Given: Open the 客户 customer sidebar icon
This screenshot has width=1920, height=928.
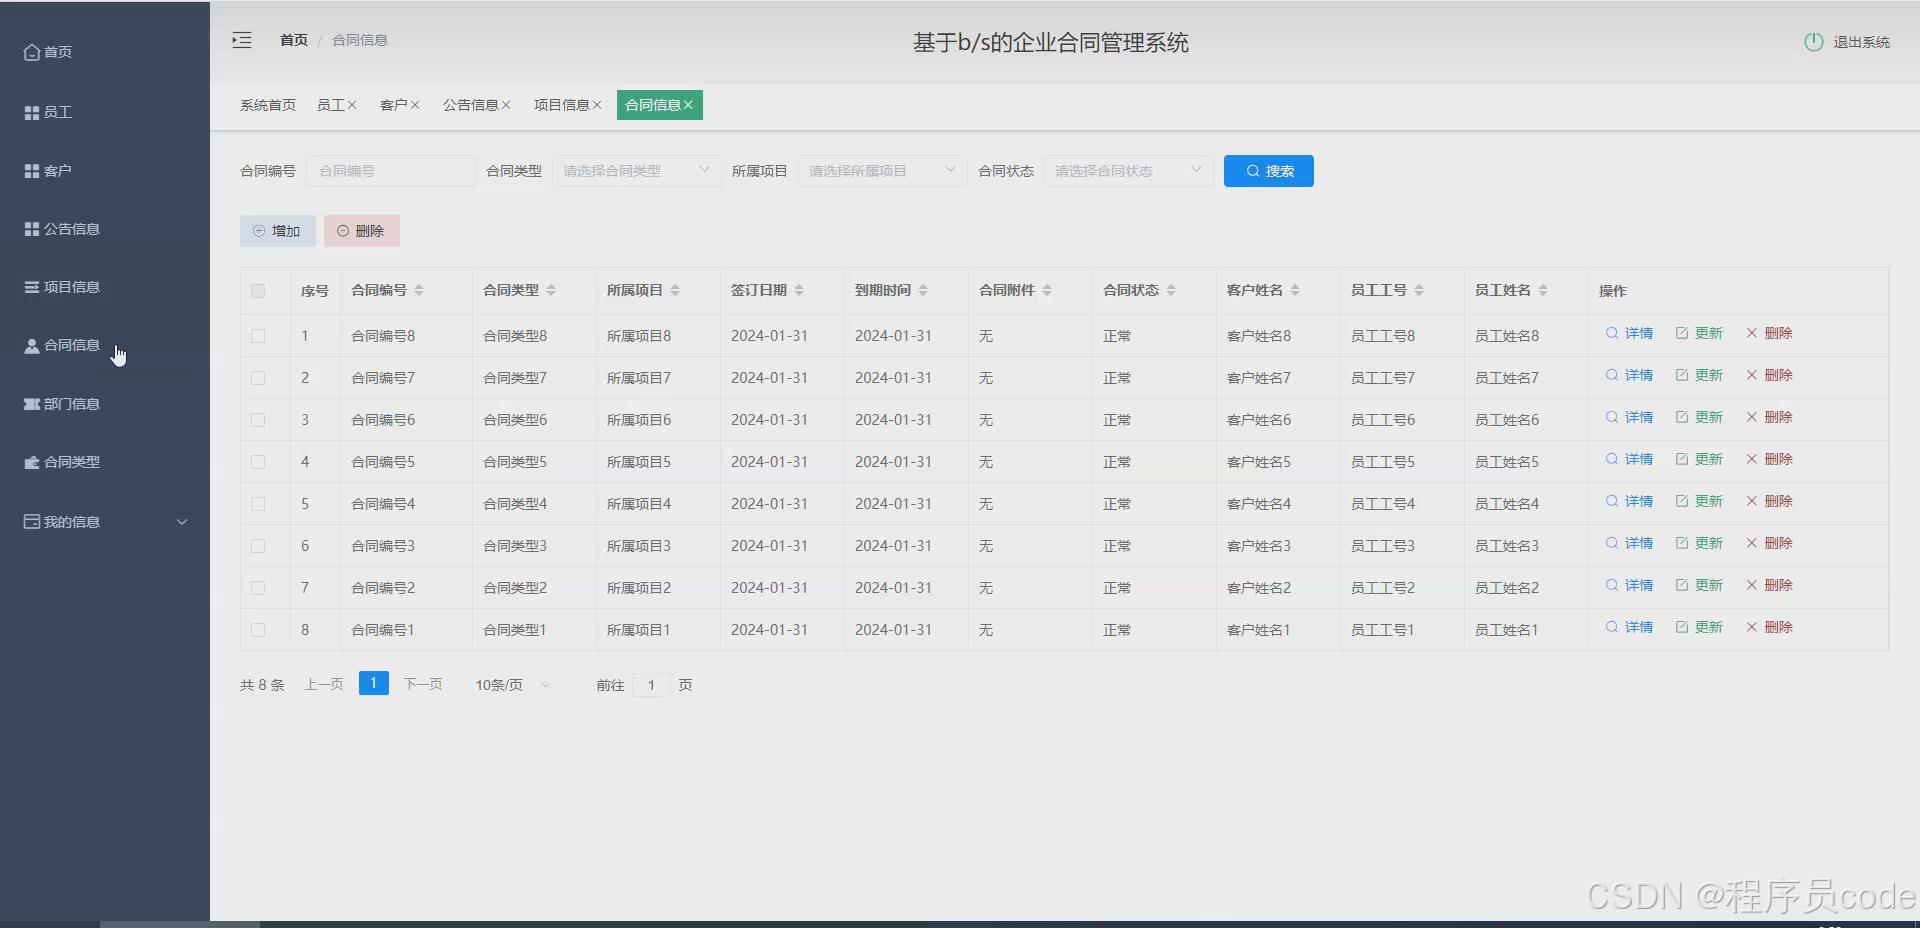Looking at the screenshot, I should click(x=30, y=170).
